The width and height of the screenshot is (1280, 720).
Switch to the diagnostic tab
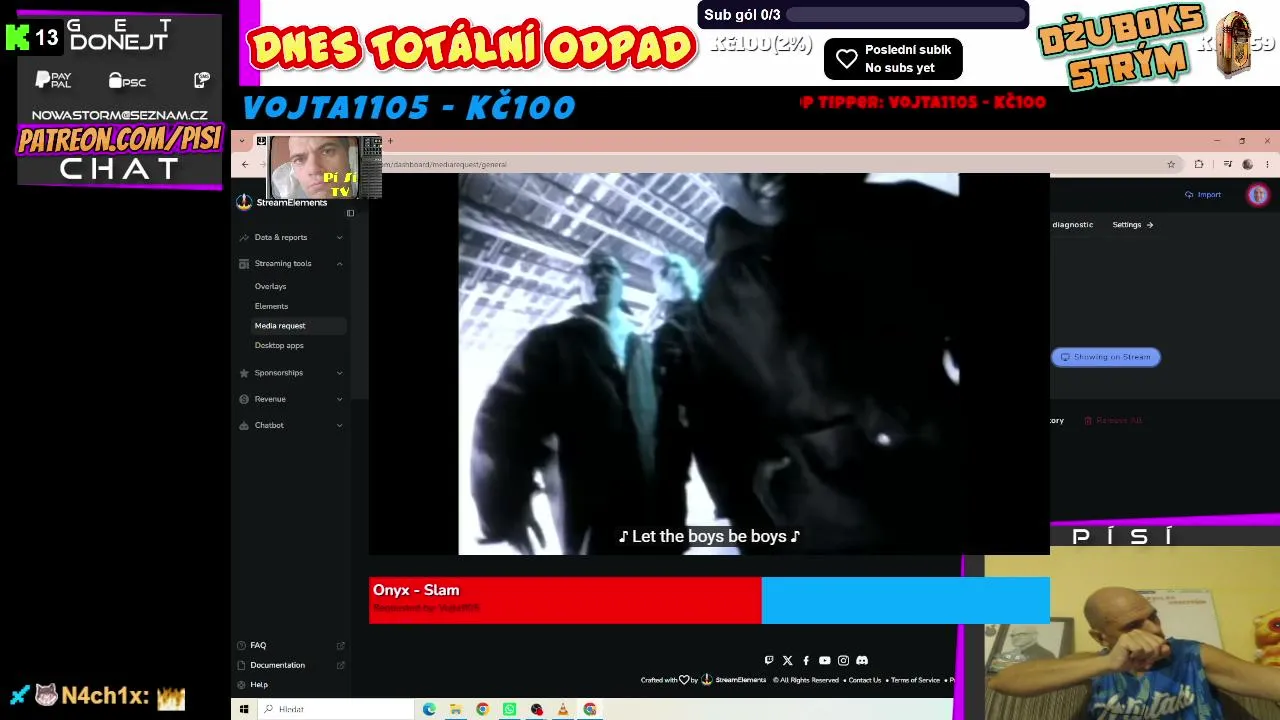tap(1072, 225)
